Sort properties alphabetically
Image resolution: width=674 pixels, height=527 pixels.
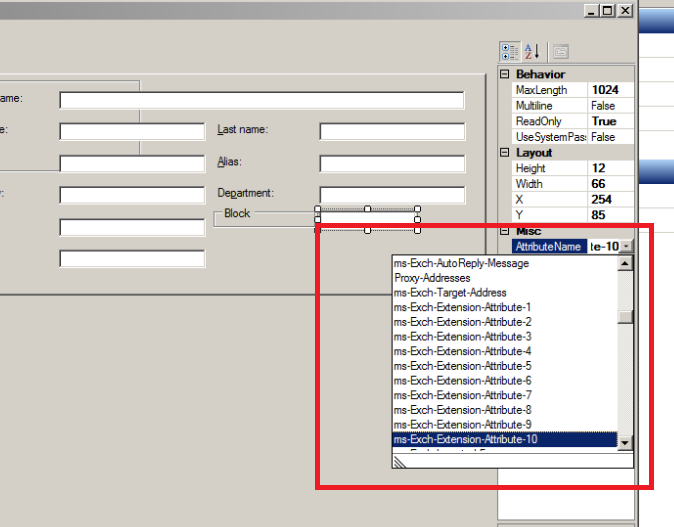pos(532,52)
